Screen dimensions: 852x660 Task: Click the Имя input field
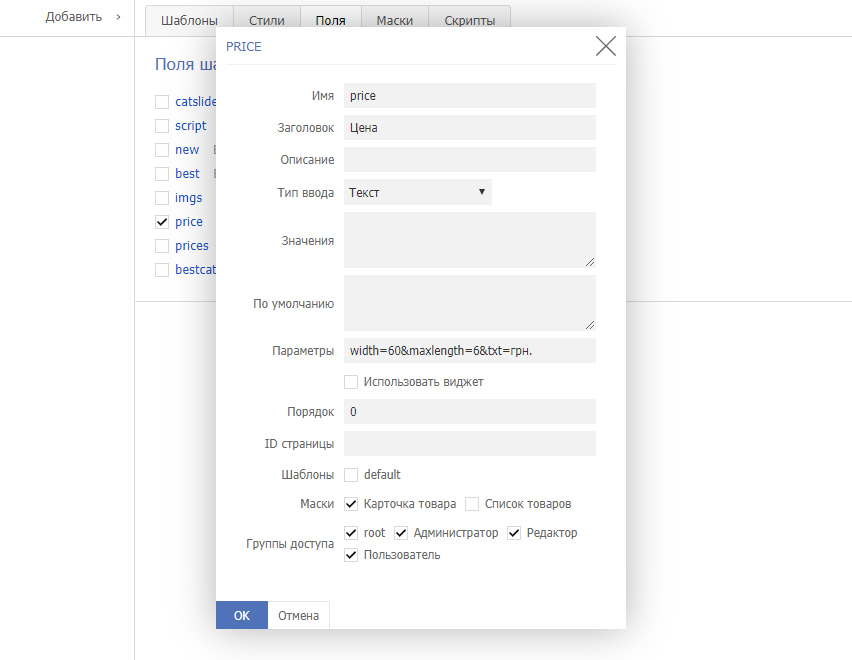point(469,96)
